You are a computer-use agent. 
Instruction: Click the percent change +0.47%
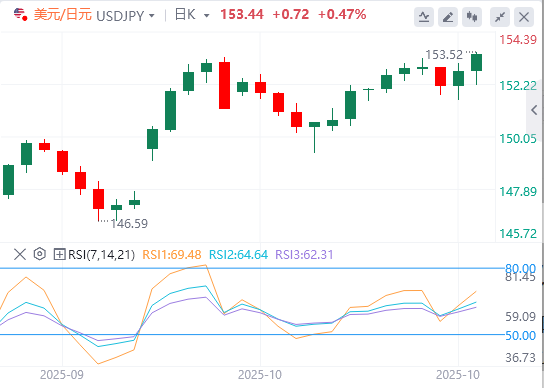point(342,15)
